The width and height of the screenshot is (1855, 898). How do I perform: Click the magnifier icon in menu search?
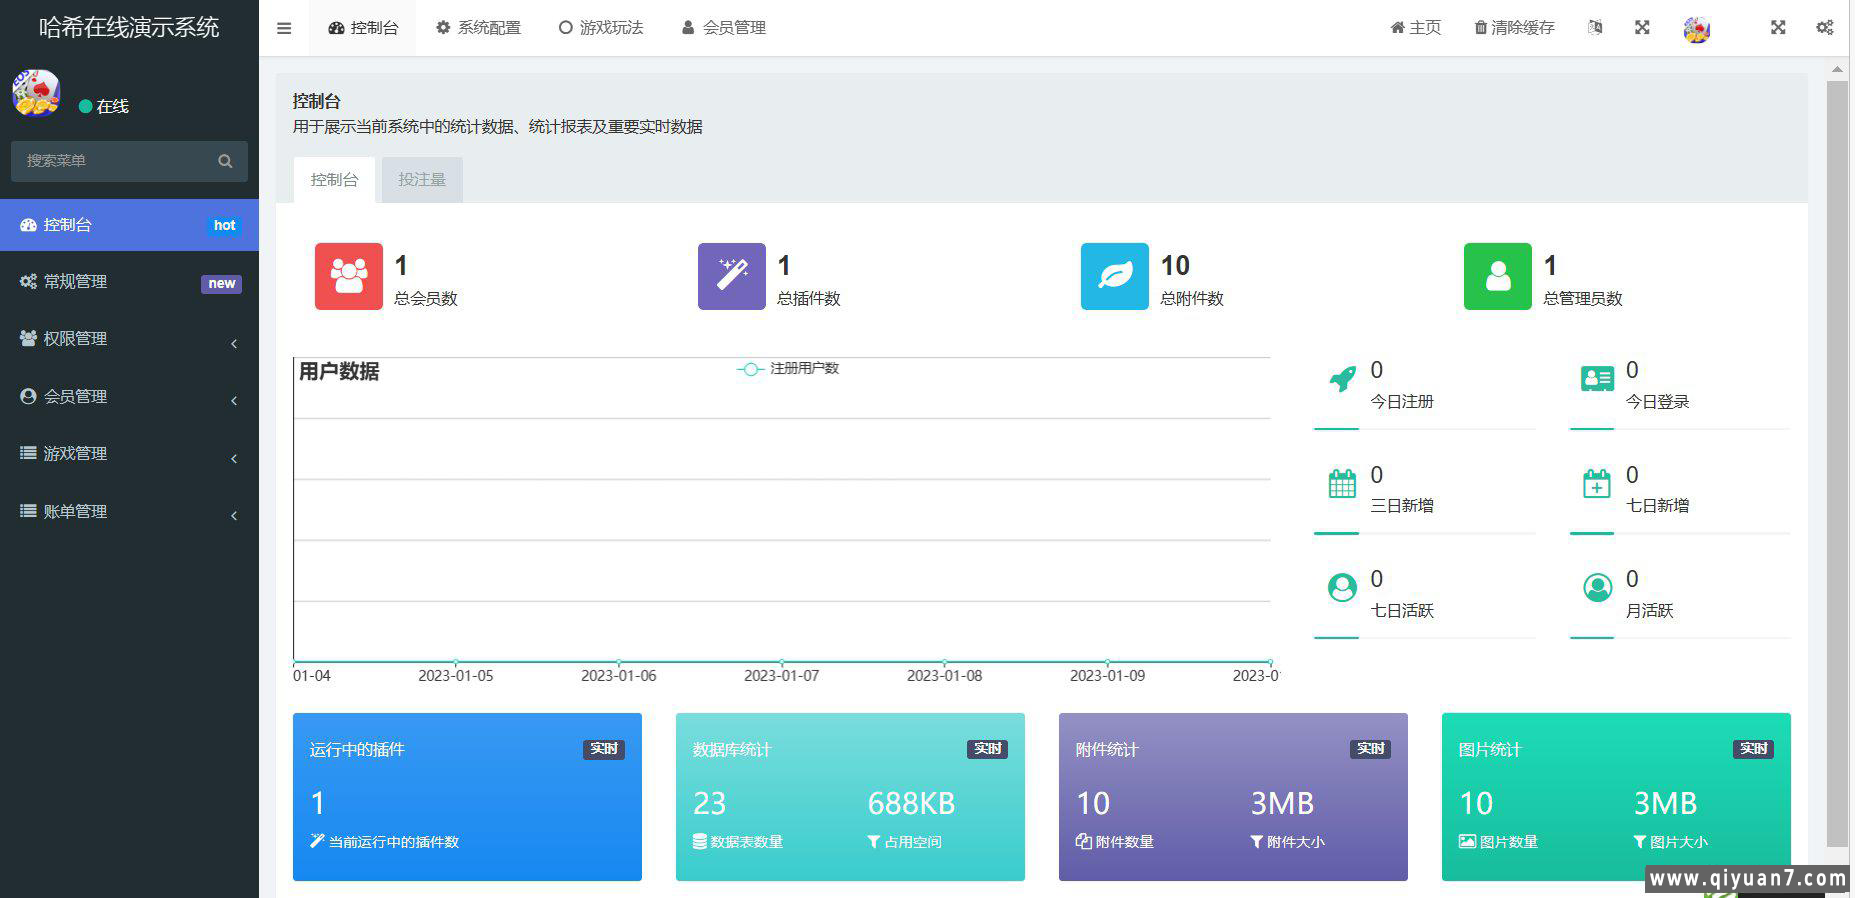tap(225, 161)
